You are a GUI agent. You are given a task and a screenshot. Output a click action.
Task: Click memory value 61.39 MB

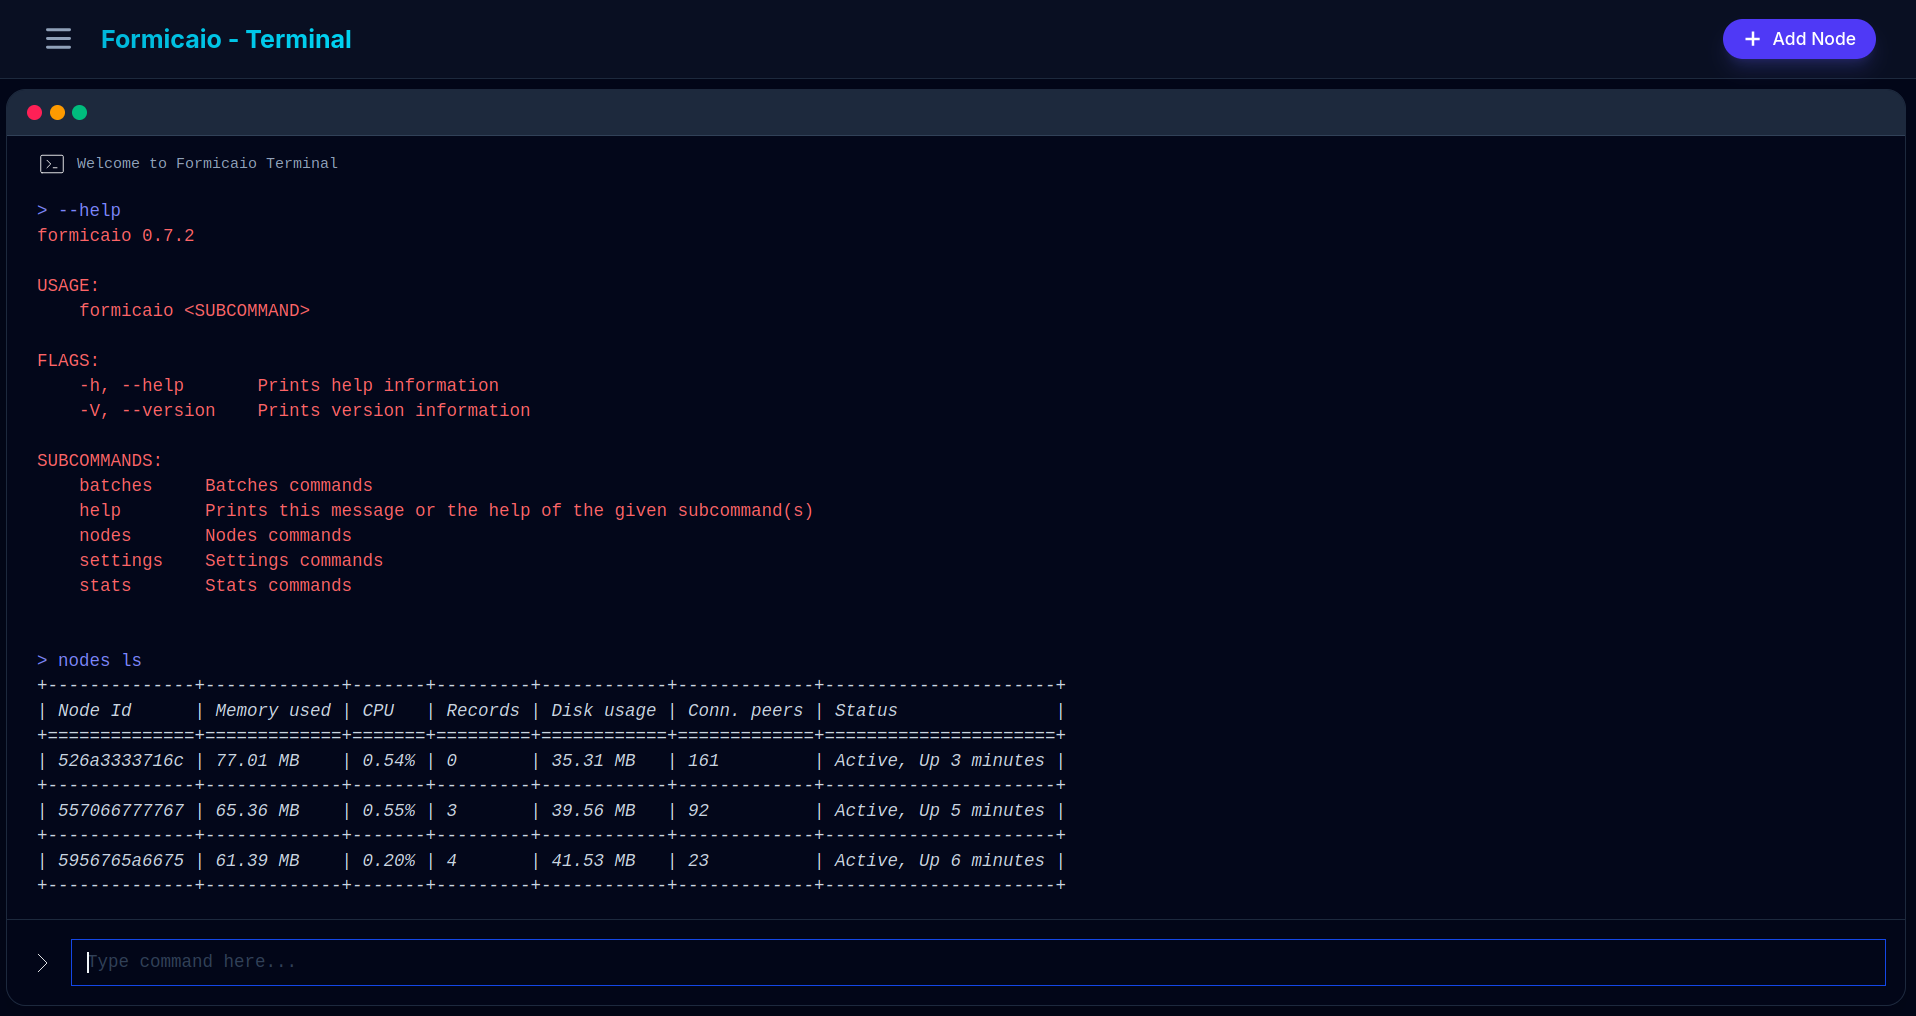point(257,860)
